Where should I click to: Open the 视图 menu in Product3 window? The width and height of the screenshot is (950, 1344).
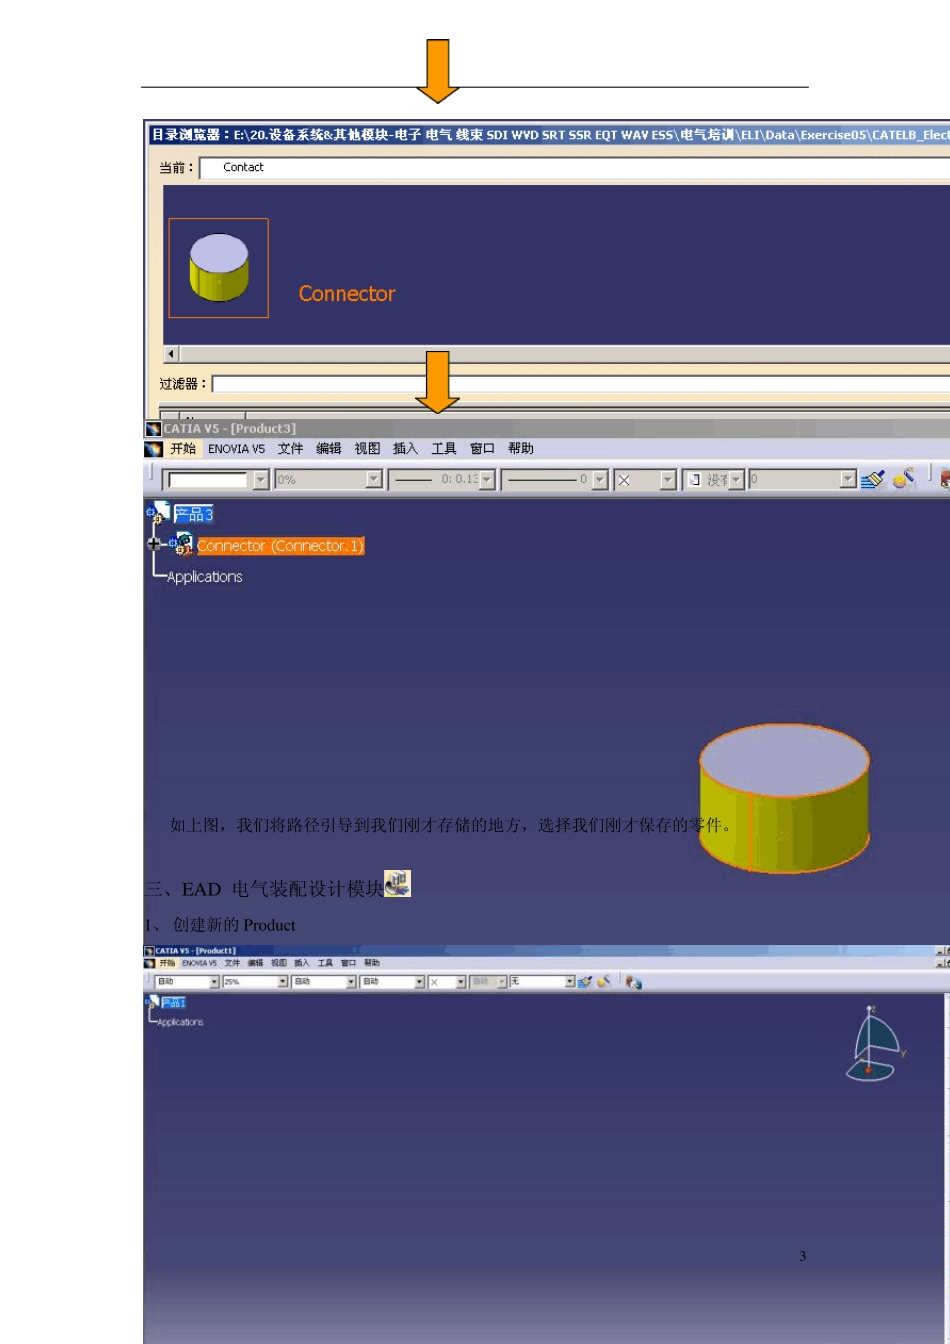pos(367,449)
